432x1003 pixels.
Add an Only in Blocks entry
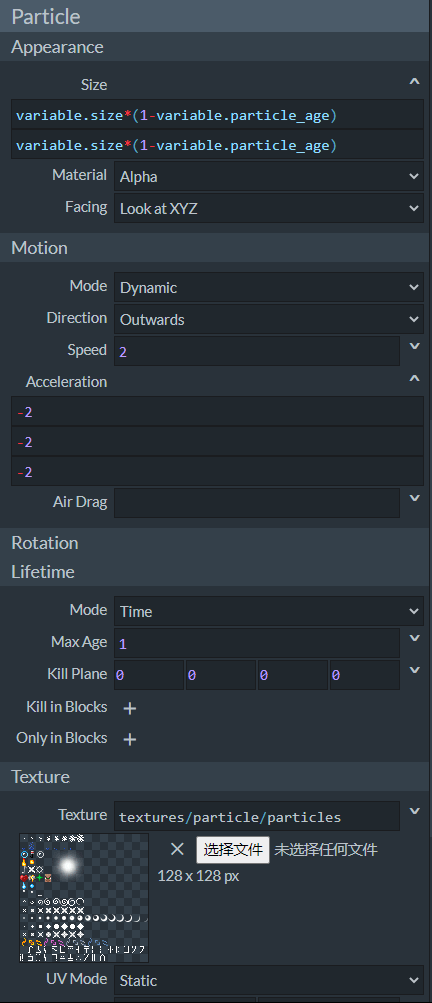point(129,739)
